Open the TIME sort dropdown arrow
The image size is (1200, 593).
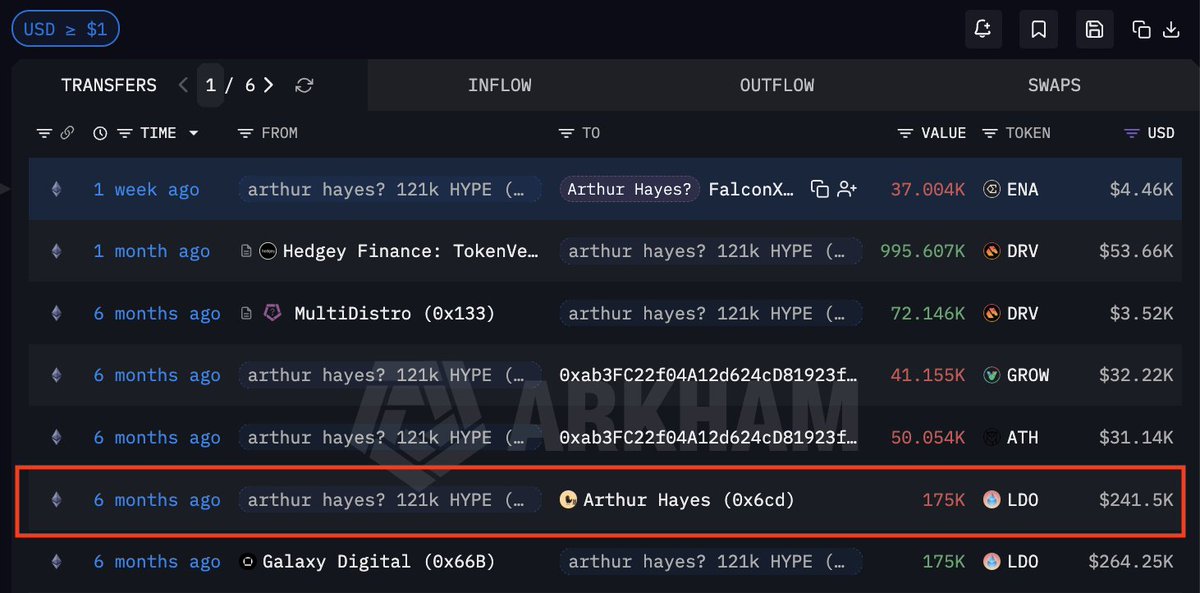point(193,133)
